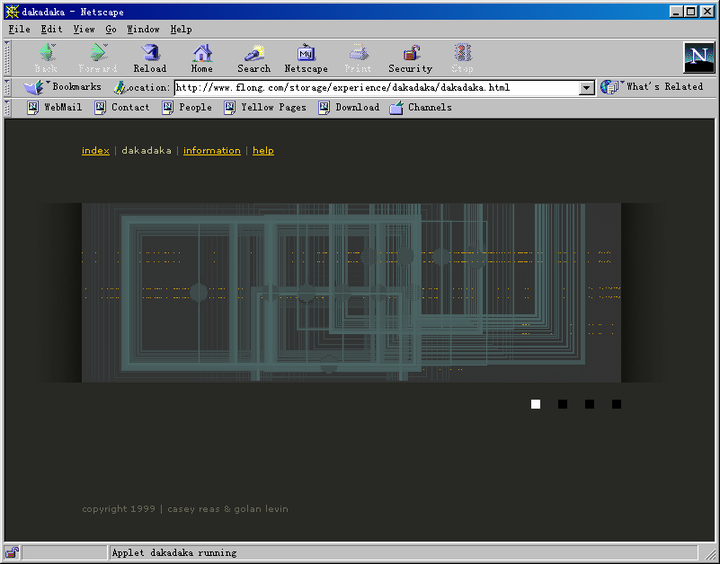Click the Download personal toolbar shortcut
The height and width of the screenshot is (564, 720).
pyautogui.click(x=349, y=107)
